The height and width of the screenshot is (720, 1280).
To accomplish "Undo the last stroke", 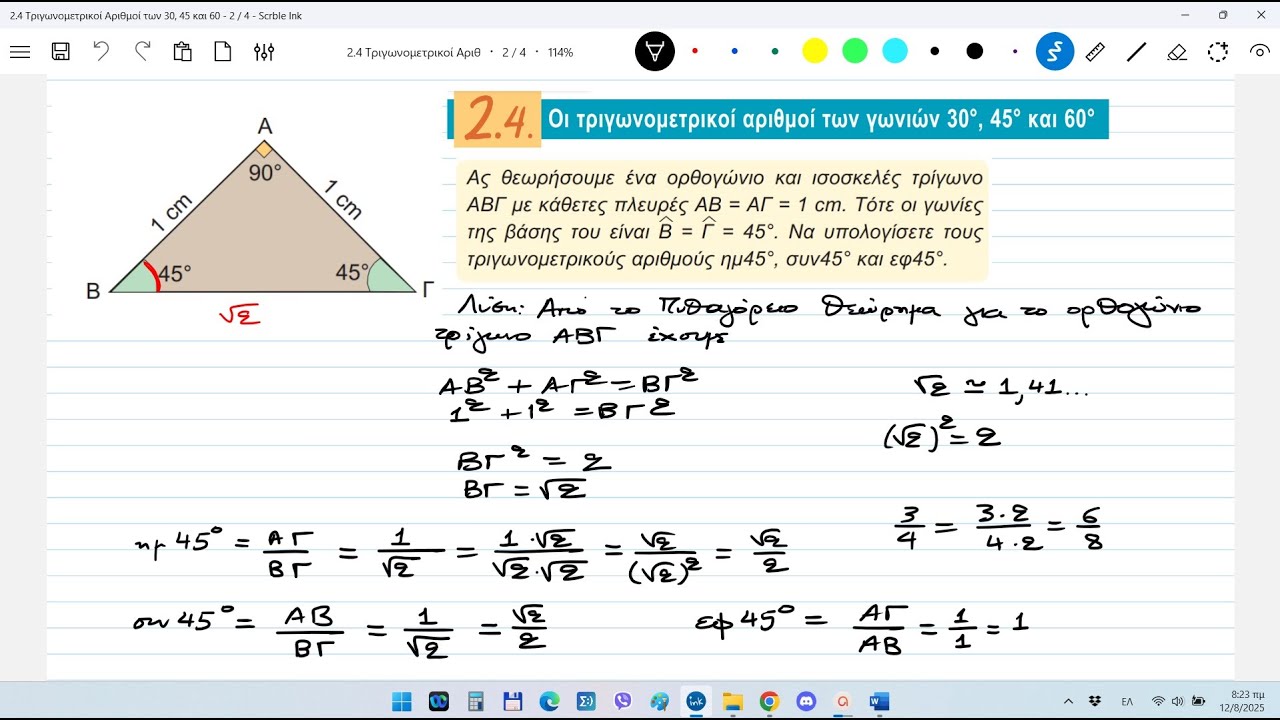I will click(x=101, y=52).
